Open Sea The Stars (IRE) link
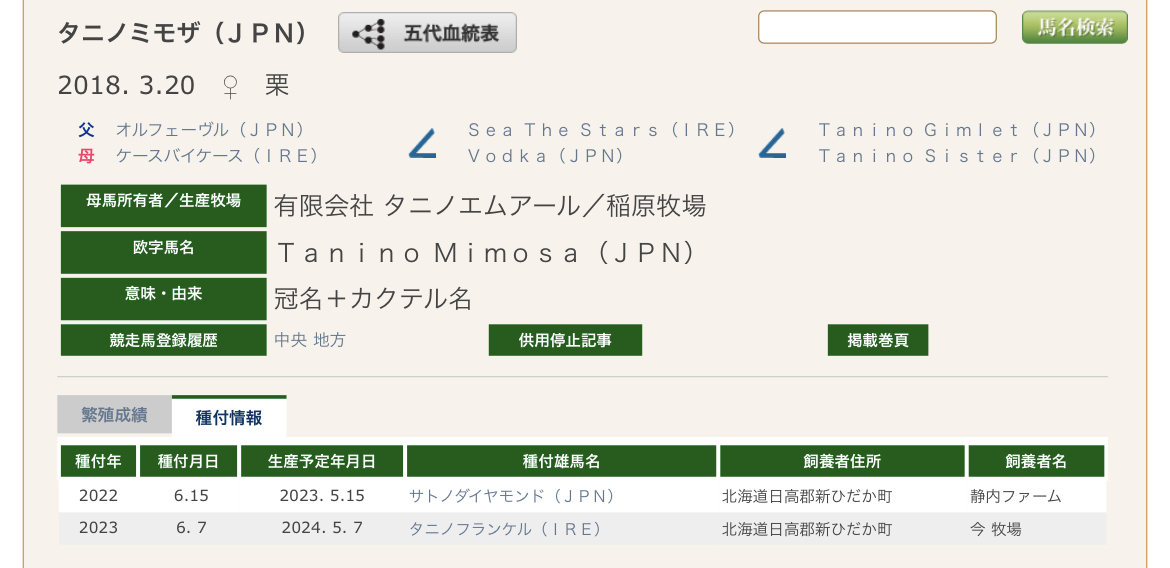Screen dimensions: 1170x568 tap(601, 130)
